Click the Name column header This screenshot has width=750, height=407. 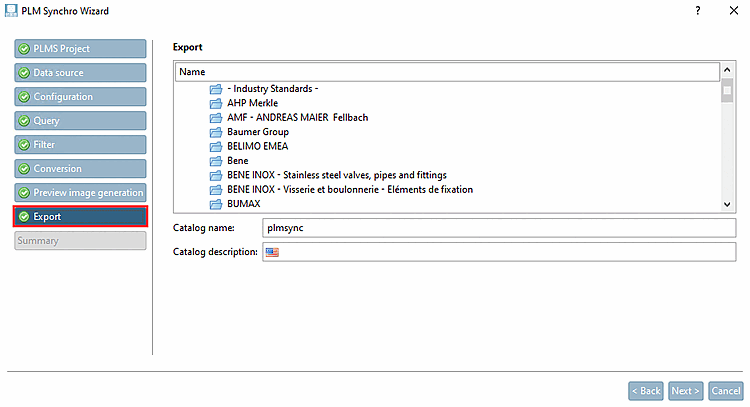pyautogui.click(x=447, y=72)
